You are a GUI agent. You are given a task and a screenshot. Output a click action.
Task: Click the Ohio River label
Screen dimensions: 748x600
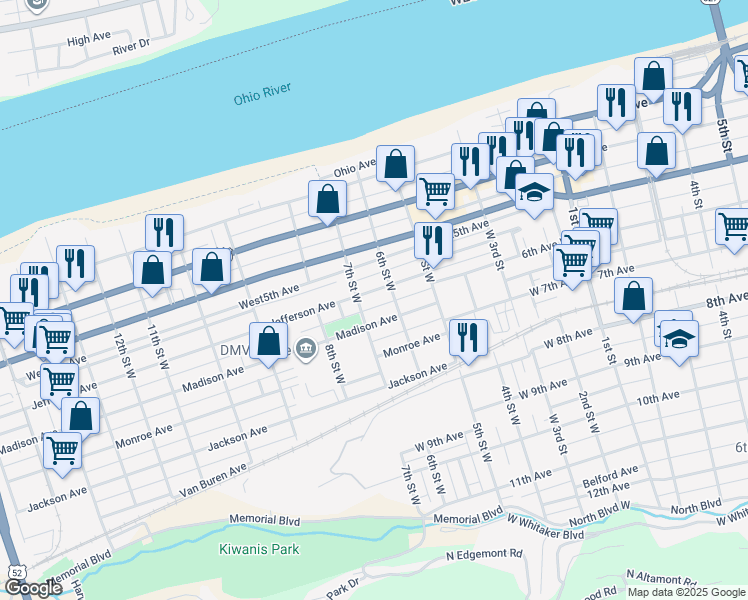[262, 96]
